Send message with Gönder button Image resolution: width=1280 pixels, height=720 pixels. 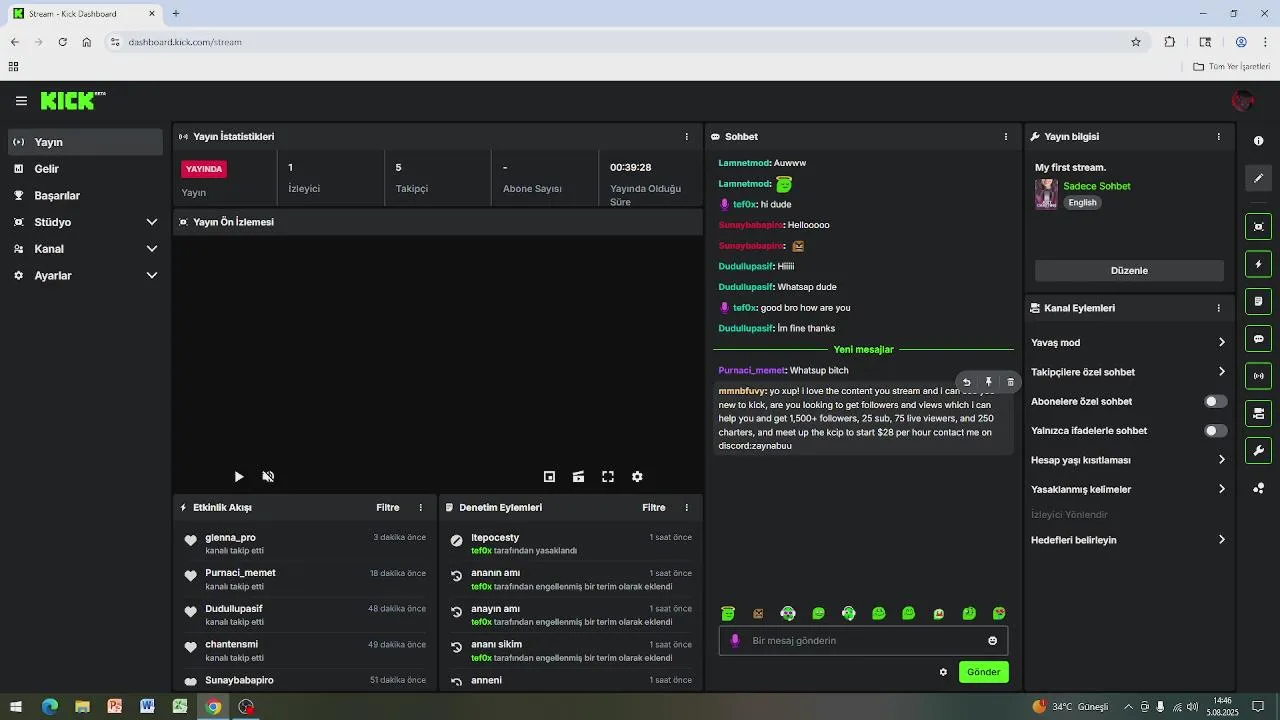click(x=983, y=672)
